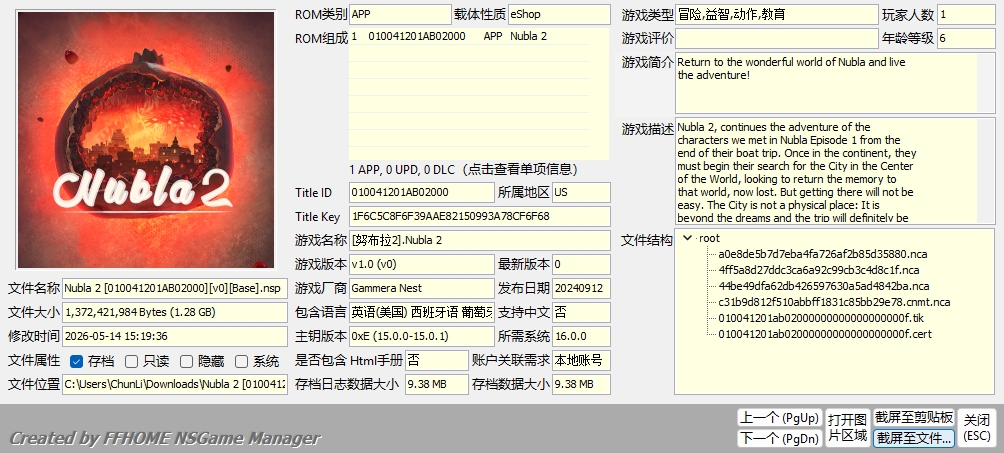This screenshot has width=1004, height=453.
Task: Click the 发布日期 field 20240912
Action: pyautogui.click(x=581, y=288)
